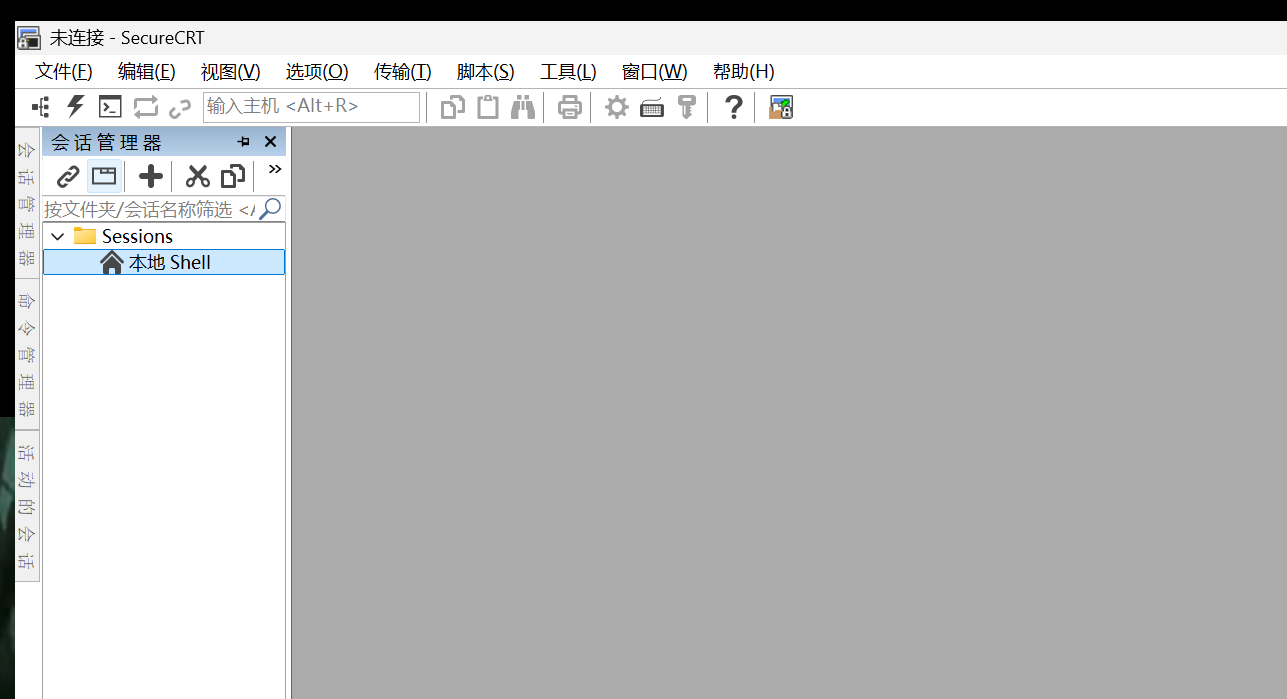Expand the session manager overflow chevron

click(x=273, y=170)
